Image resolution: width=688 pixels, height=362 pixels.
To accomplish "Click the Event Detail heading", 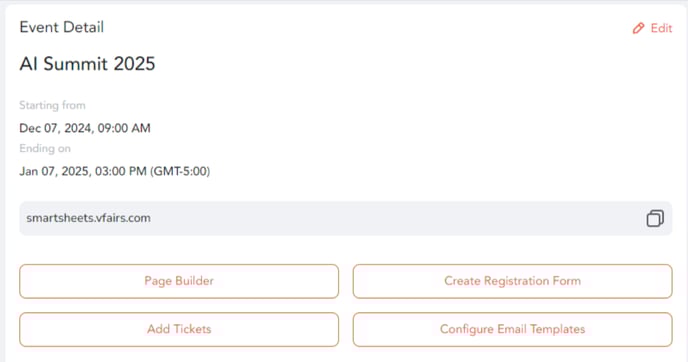I will click(62, 27).
